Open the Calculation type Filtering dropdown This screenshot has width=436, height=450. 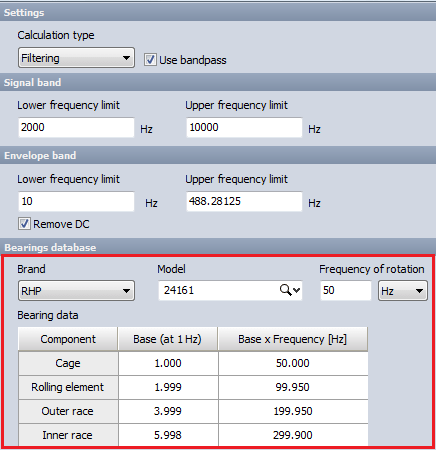point(76,58)
